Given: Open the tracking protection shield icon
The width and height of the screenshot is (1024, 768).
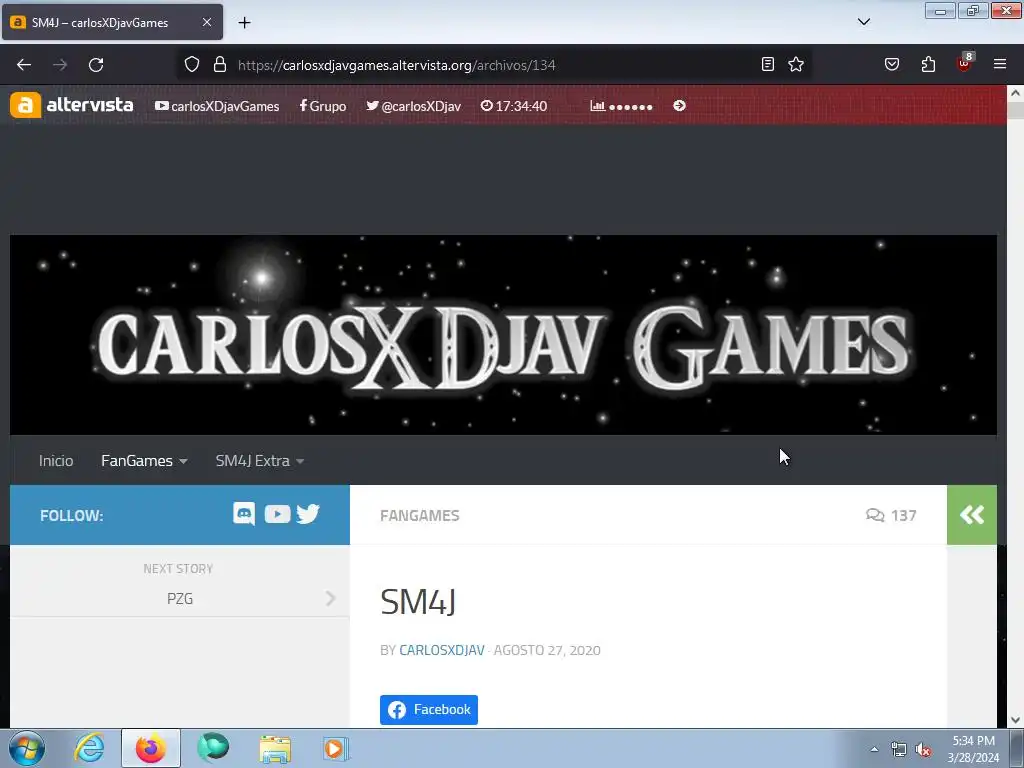Looking at the screenshot, I should click(x=191, y=64).
